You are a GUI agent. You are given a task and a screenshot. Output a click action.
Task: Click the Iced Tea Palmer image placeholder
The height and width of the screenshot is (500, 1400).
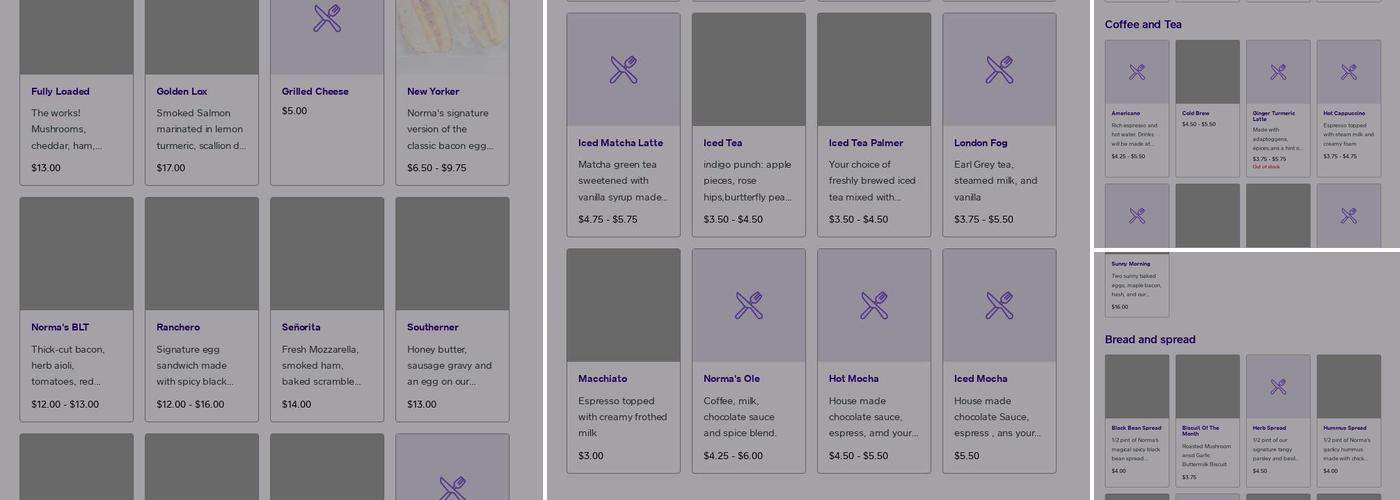(874, 70)
